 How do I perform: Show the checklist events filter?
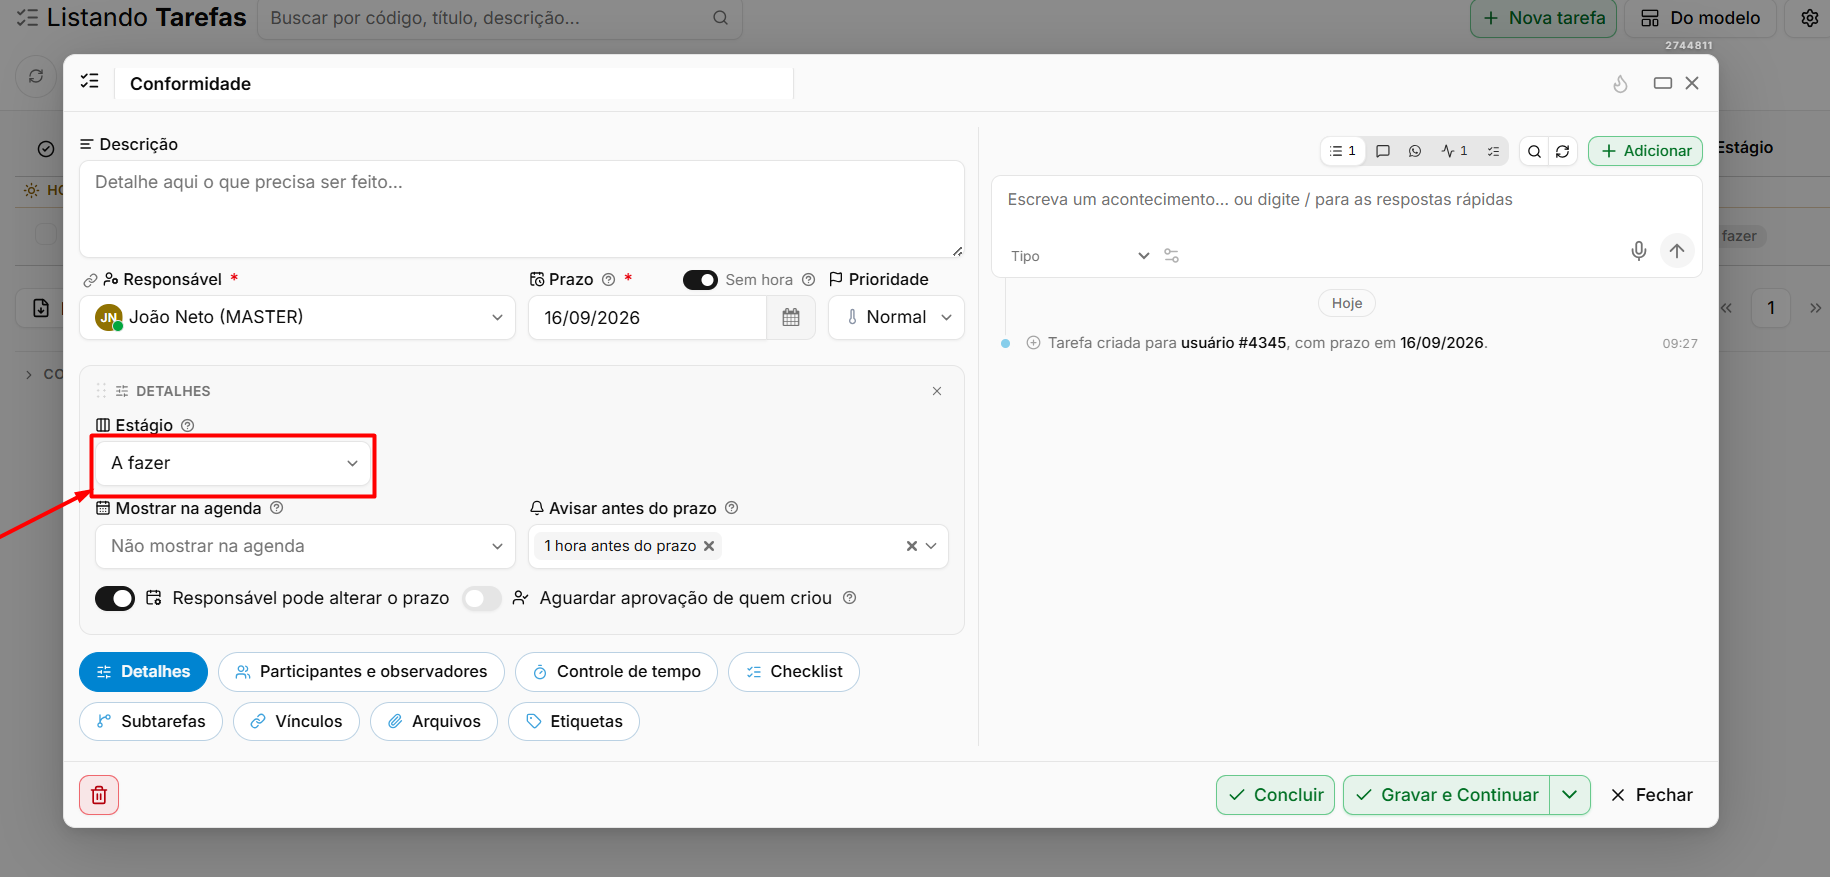[x=1493, y=151]
